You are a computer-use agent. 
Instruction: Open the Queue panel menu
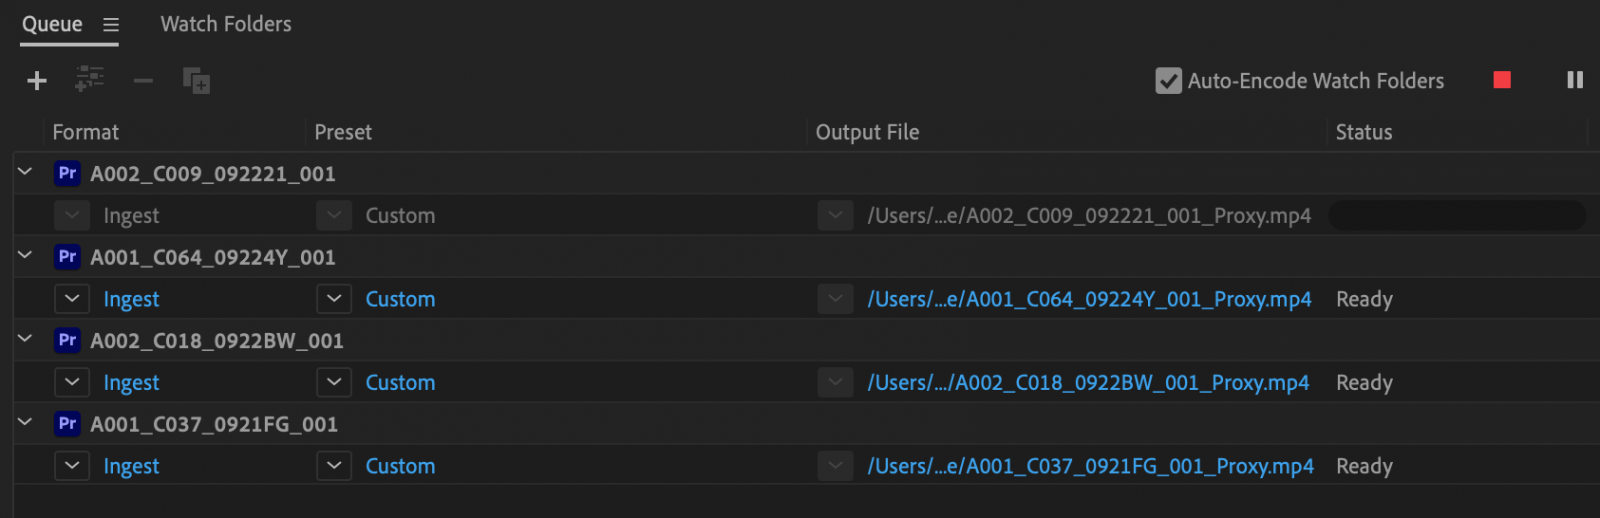(111, 25)
